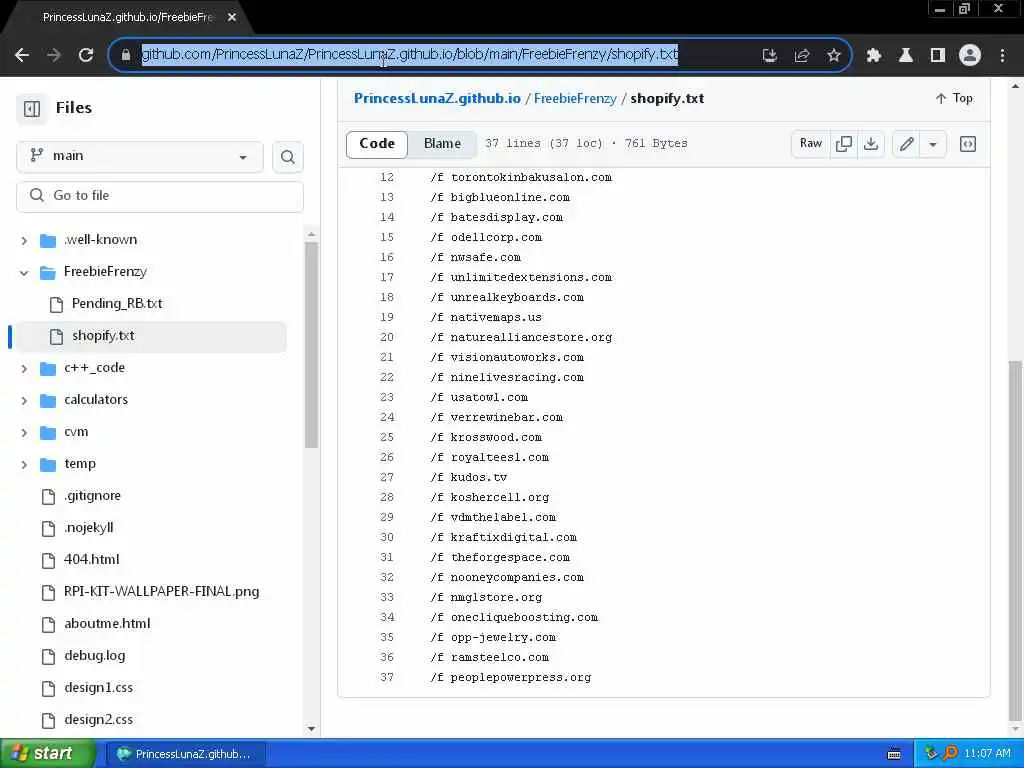The width and height of the screenshot is (1024, 768).
Task: Click the padlock site info icon
Action: tap(125, 55)
